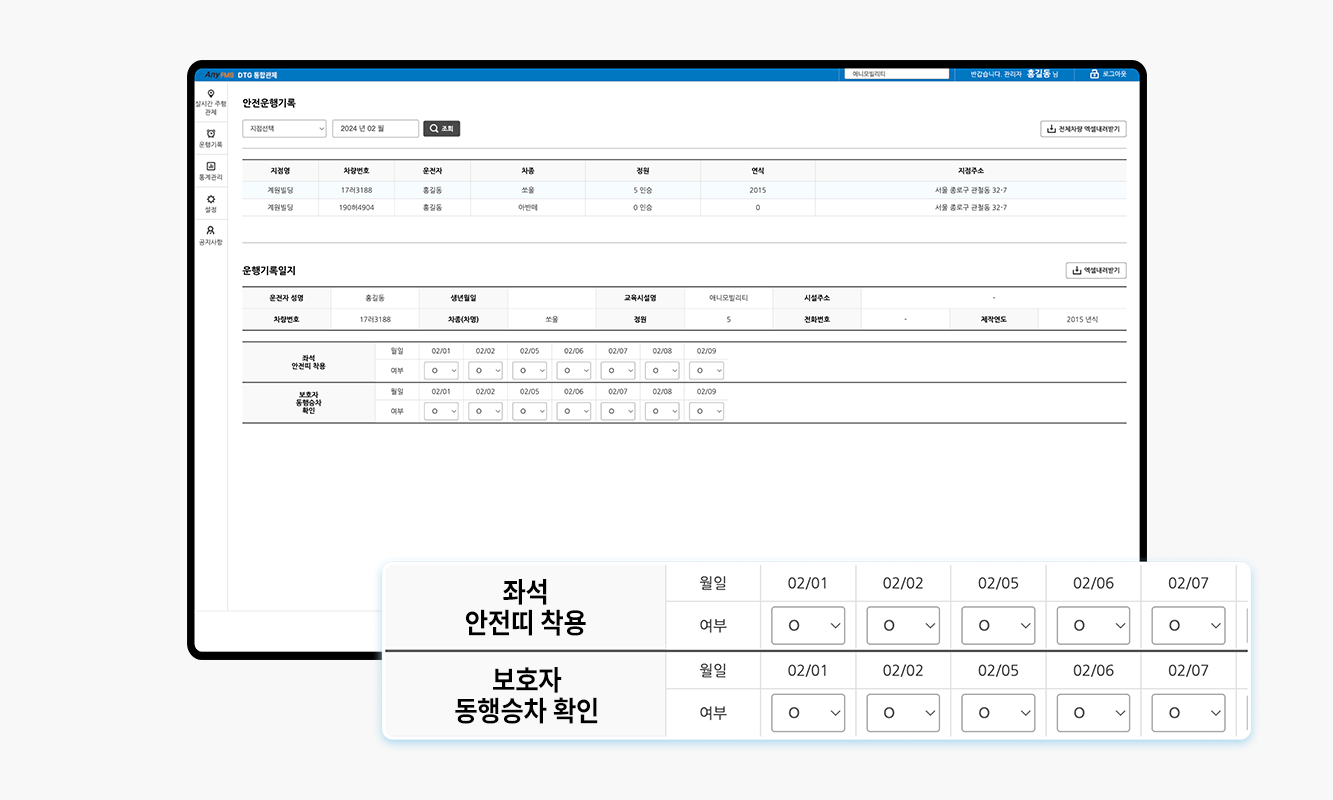Click the download icon on 전체차량 엑셀내려받기
1333x800 pixels.
(x=1050, y=129)
